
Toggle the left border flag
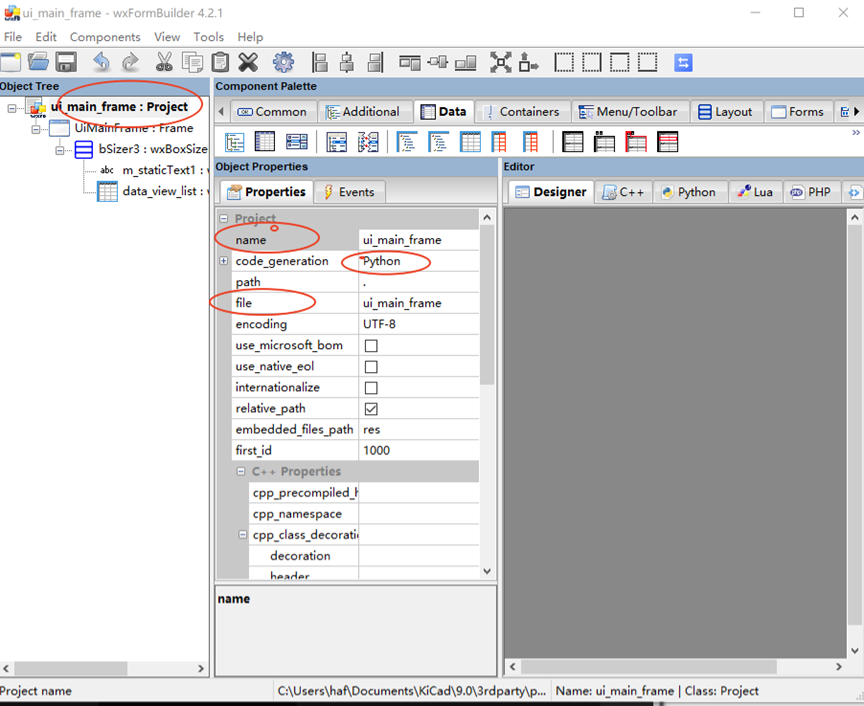pyautogui.click(x=564, y=62)
